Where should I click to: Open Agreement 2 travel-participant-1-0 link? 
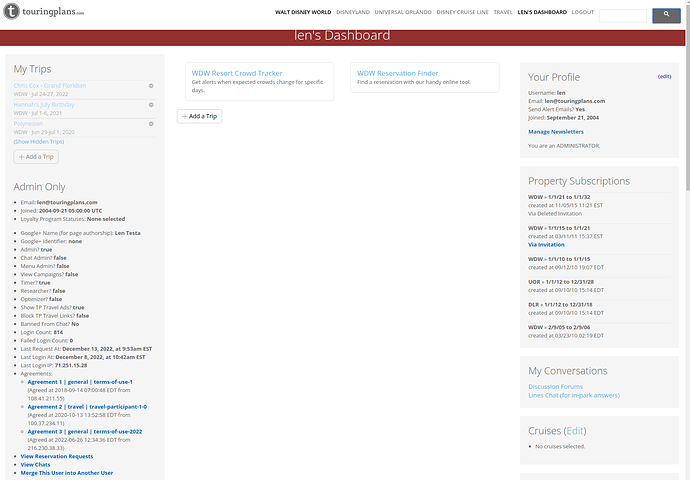87,407
